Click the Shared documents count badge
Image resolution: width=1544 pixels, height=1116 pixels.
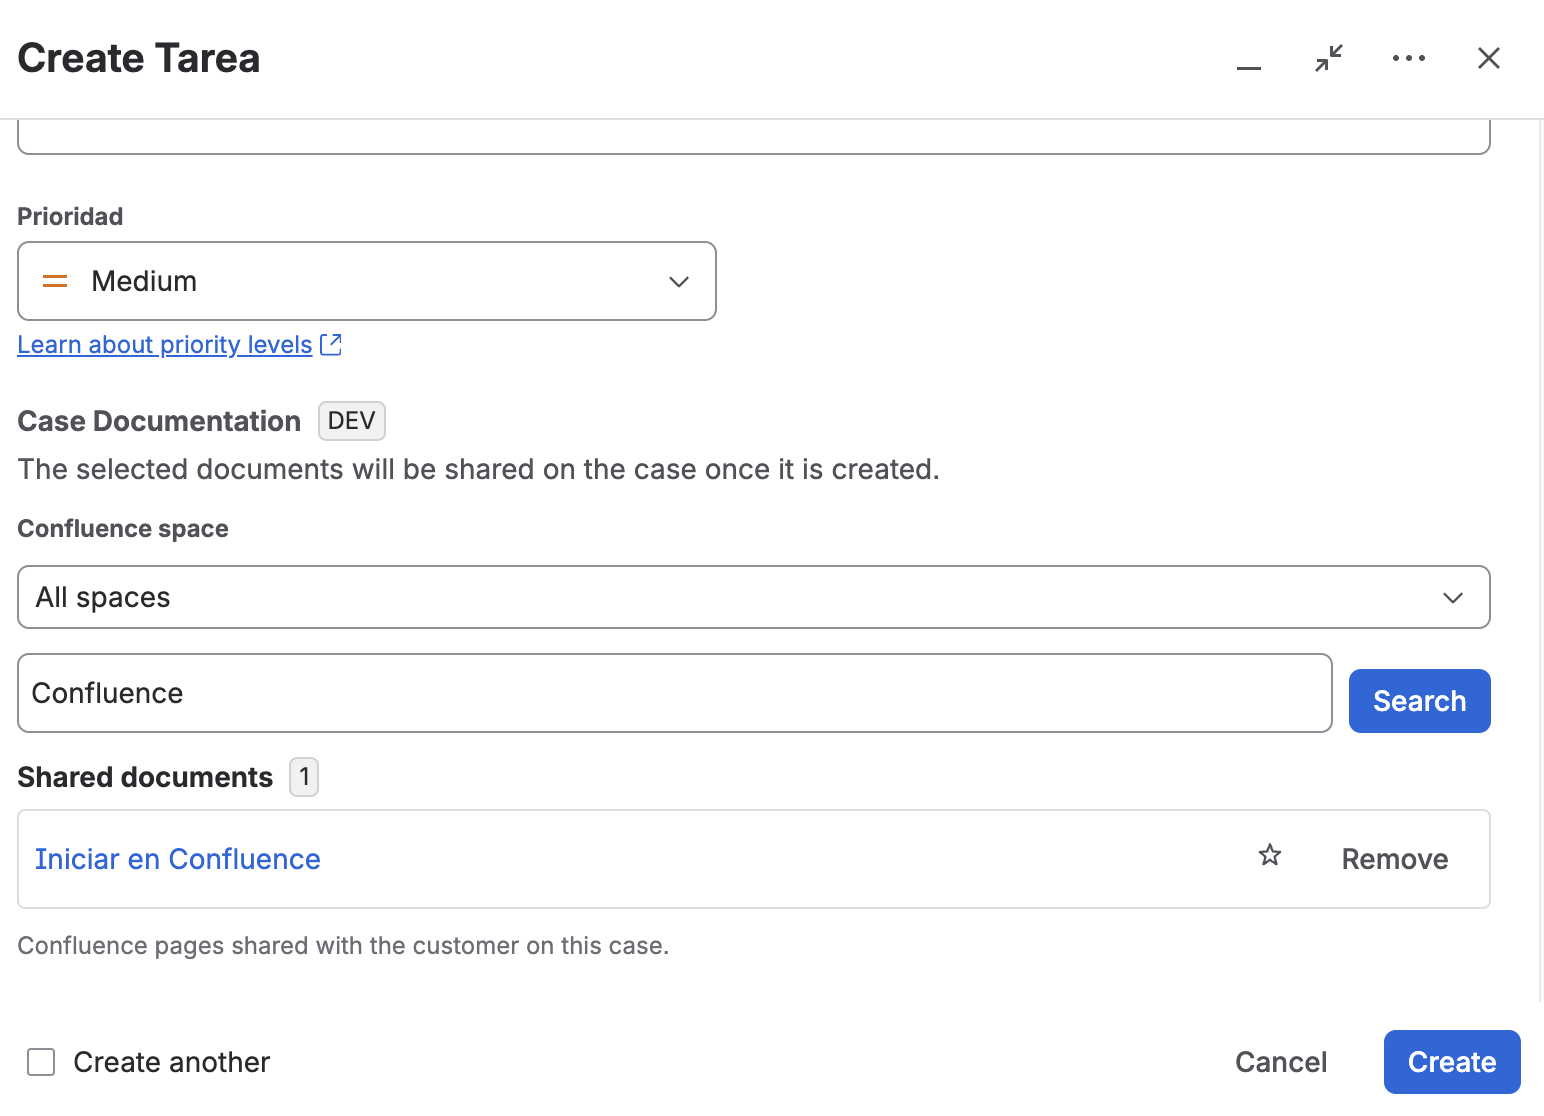(x=304, y=777)
